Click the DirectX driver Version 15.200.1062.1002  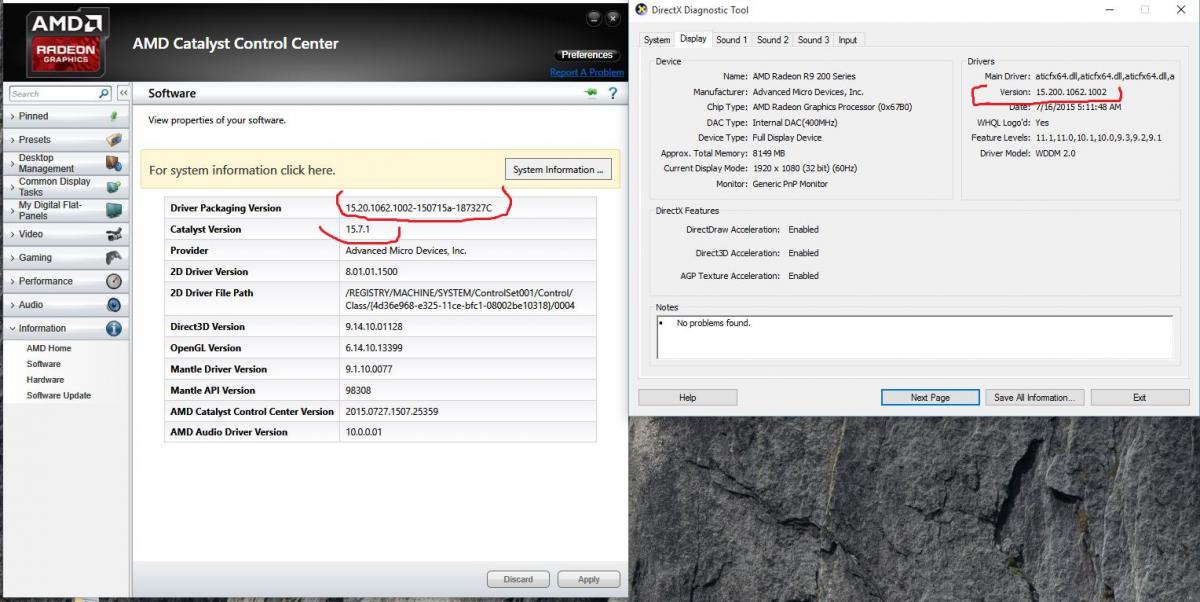pyautogui.click(x=1071, y=92)
